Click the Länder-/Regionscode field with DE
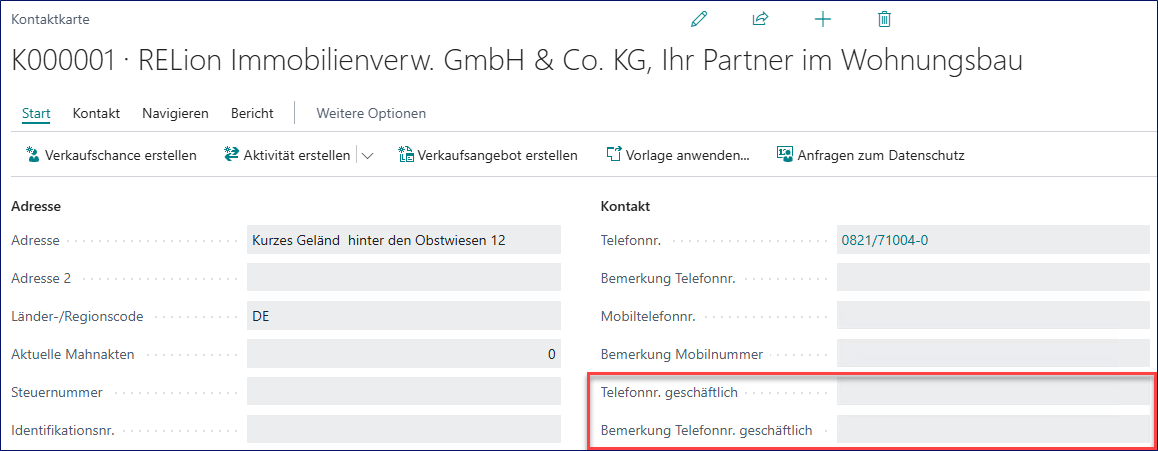 click(x=403, y=316)
